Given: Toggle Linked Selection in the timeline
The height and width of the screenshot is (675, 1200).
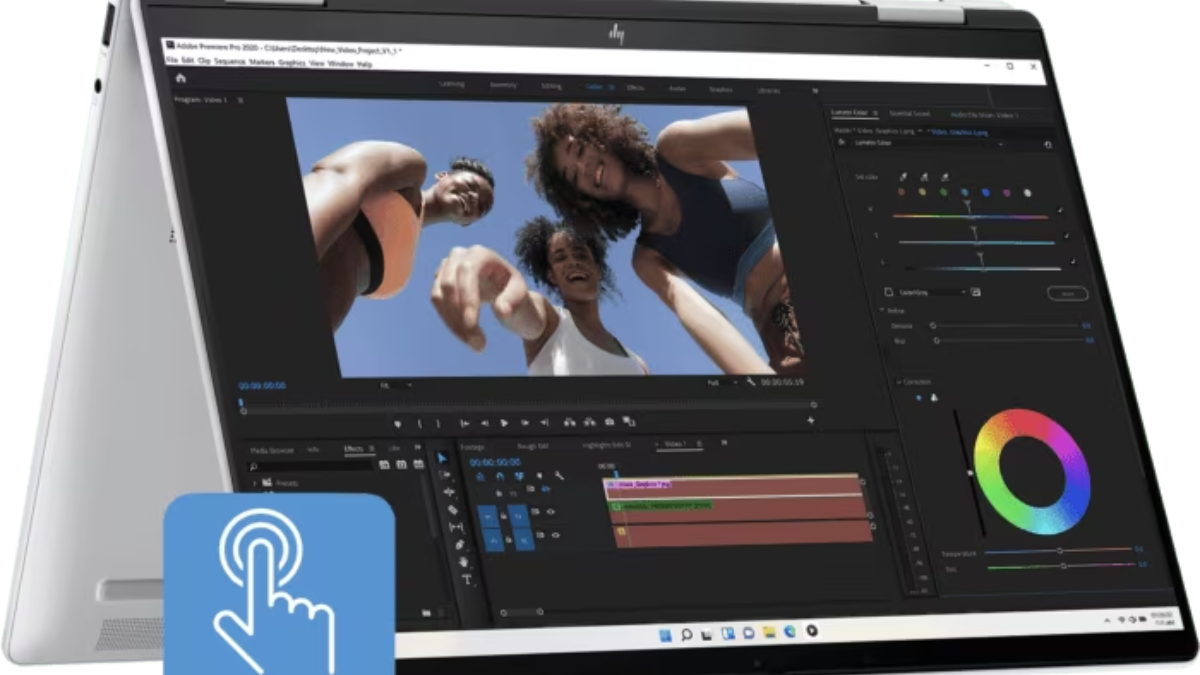Looking at the screenshot, I should [x=517, y=476].
